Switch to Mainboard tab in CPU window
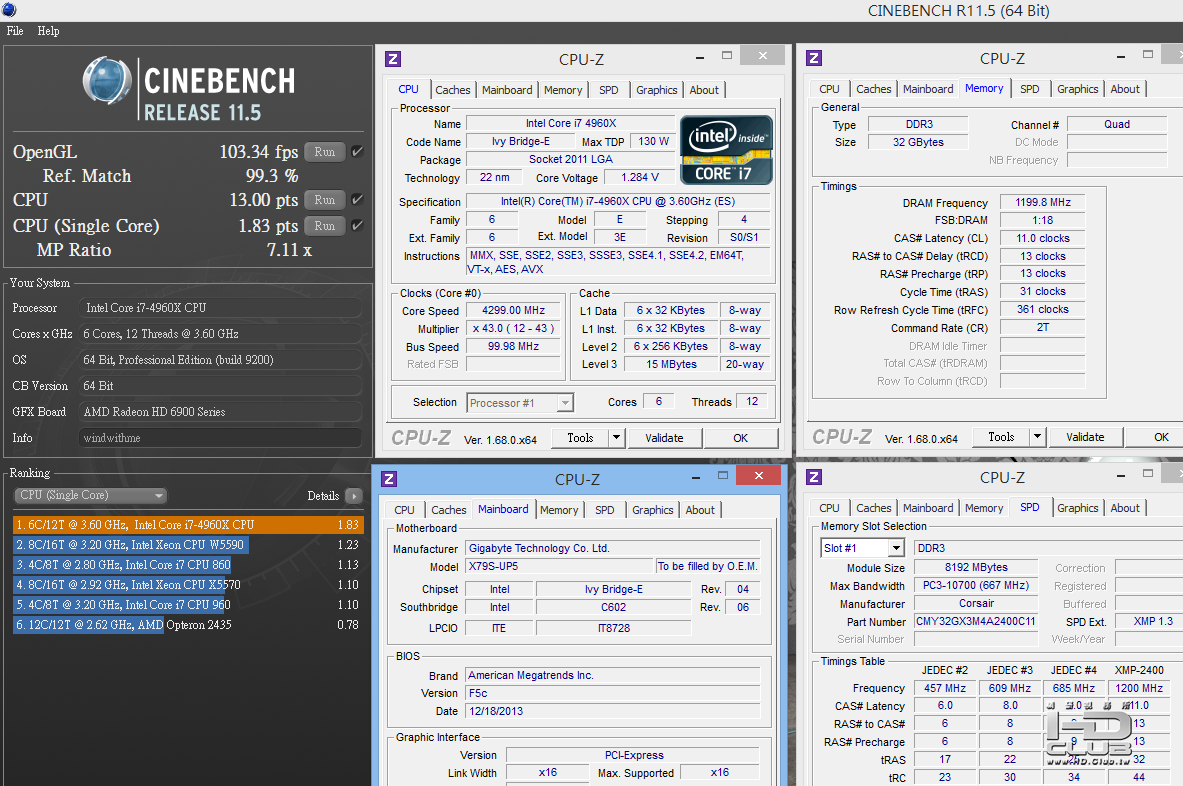1183x786 pixels. (x=507, y=90)
